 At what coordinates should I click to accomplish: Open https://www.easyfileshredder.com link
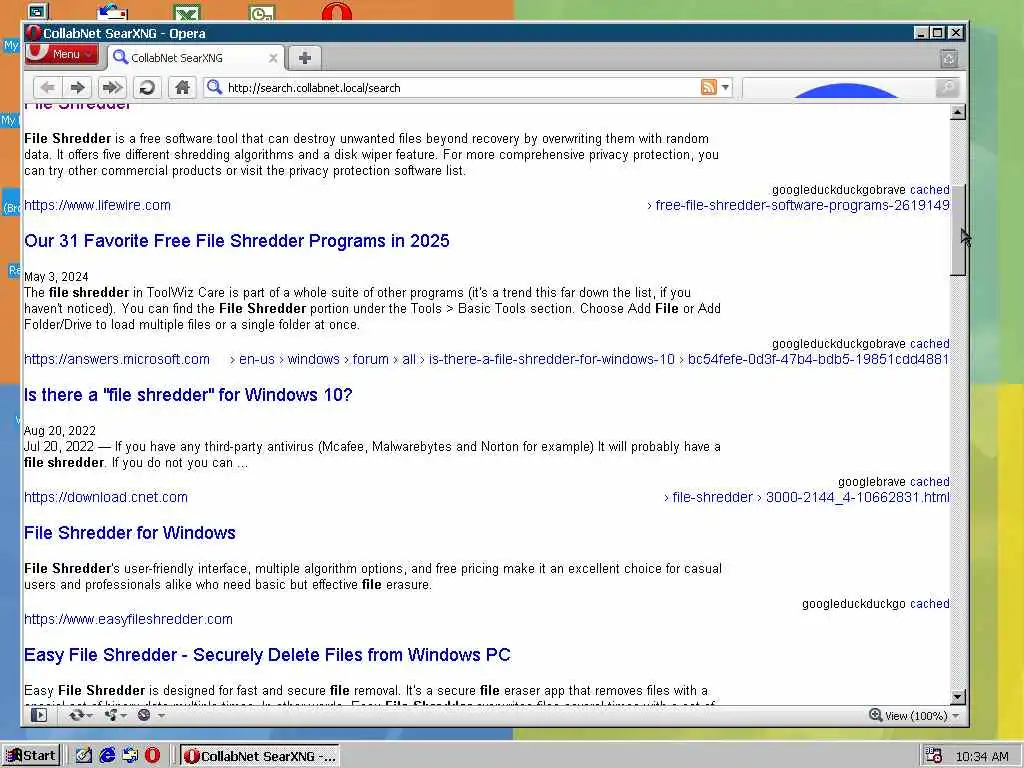pyautogui.click(x=128, y=619)
